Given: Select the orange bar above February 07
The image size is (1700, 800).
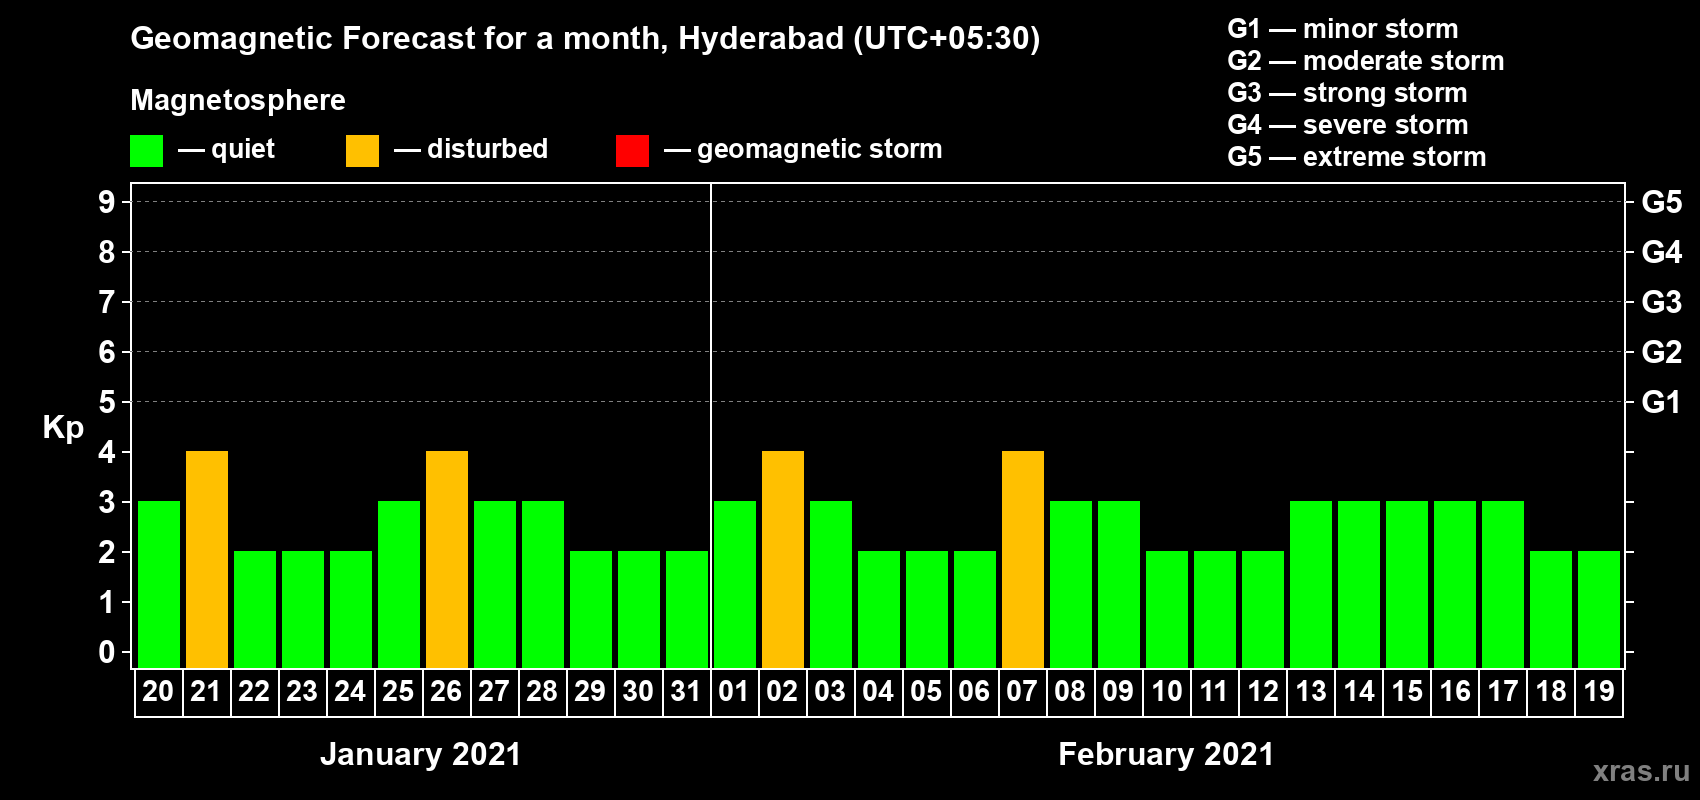Looking at the screenshot, I should pyautogui.click(x=1023, y=560).
